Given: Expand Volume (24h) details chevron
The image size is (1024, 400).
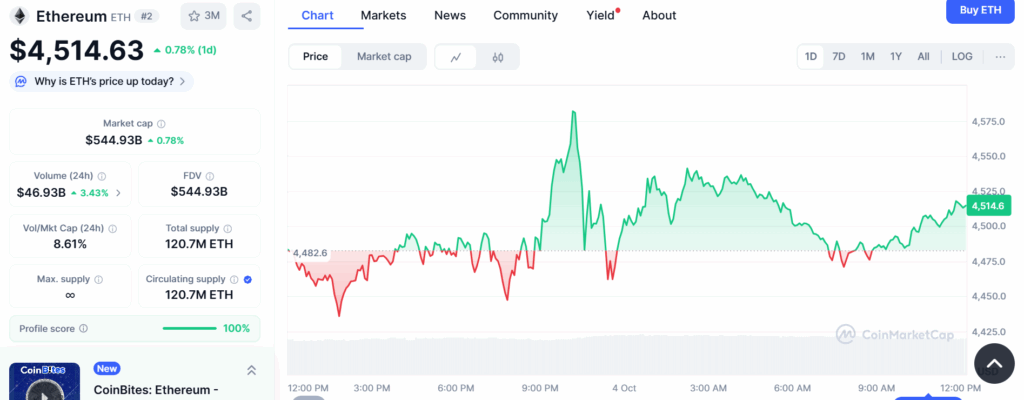Looking at the screenshot, I should [x=119, y=193].
